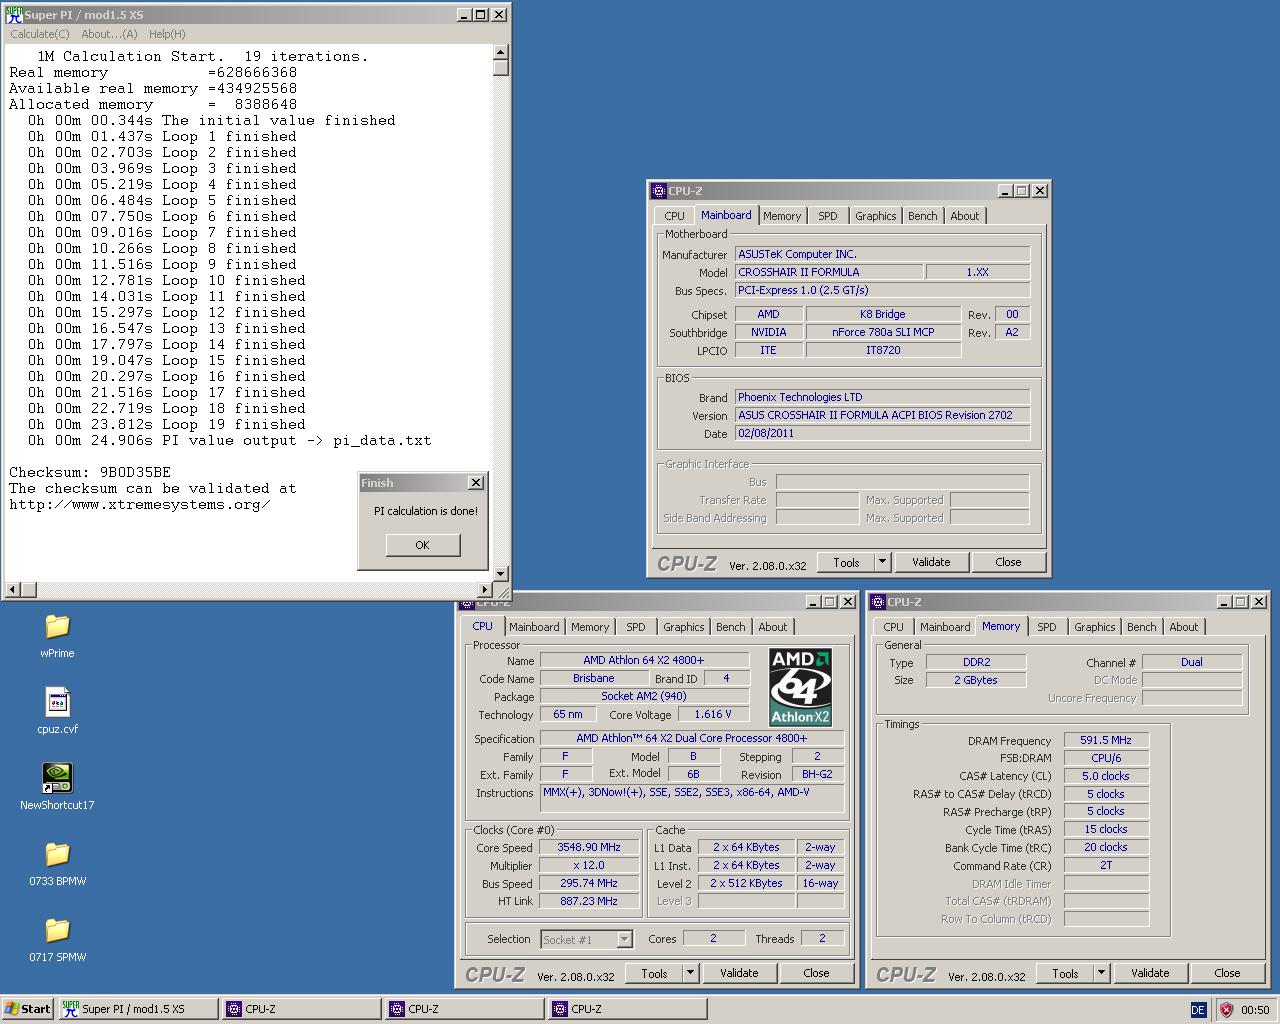Click the HT Link 887.23 MHz value
Image resolution: width=1280 pixels, height=1024 pixels.
[589, 901]
